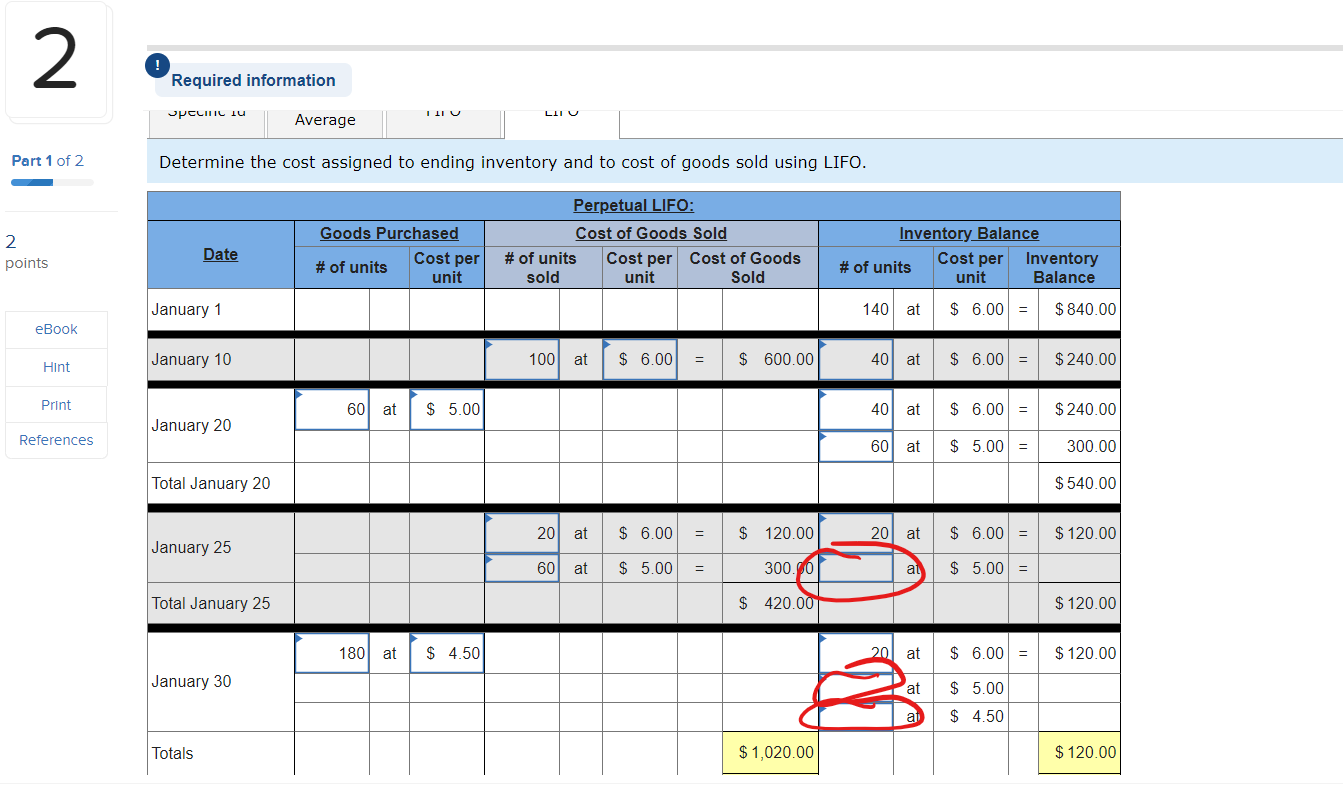
Task: Select the question number 2 box
Action: tap(55, 60)
